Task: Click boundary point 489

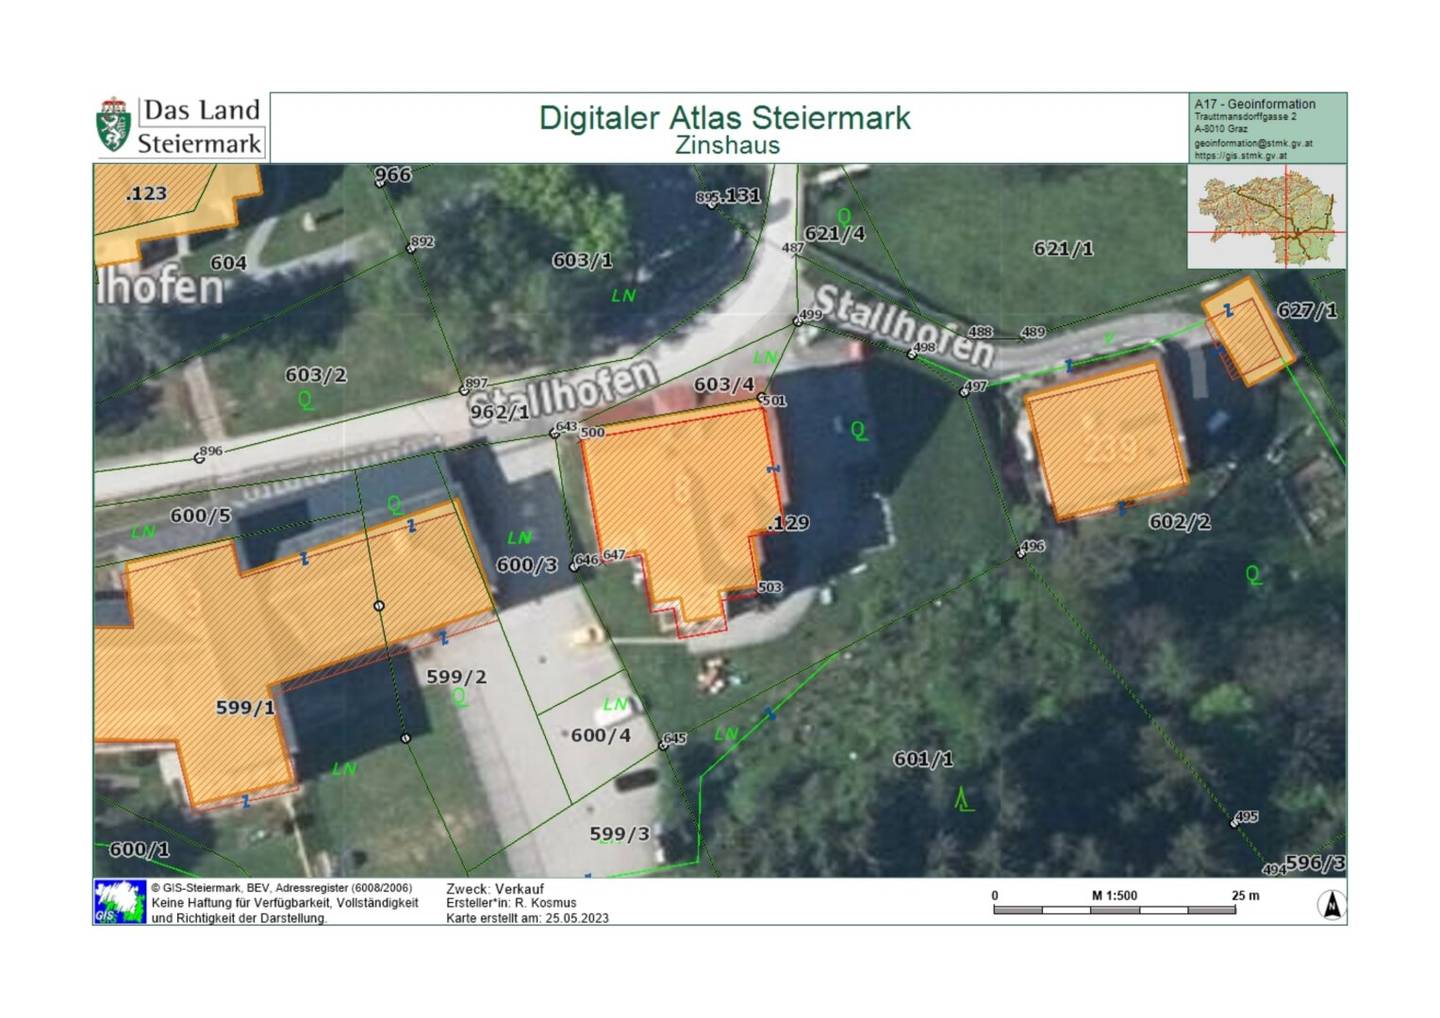Action: (1033, 332)
